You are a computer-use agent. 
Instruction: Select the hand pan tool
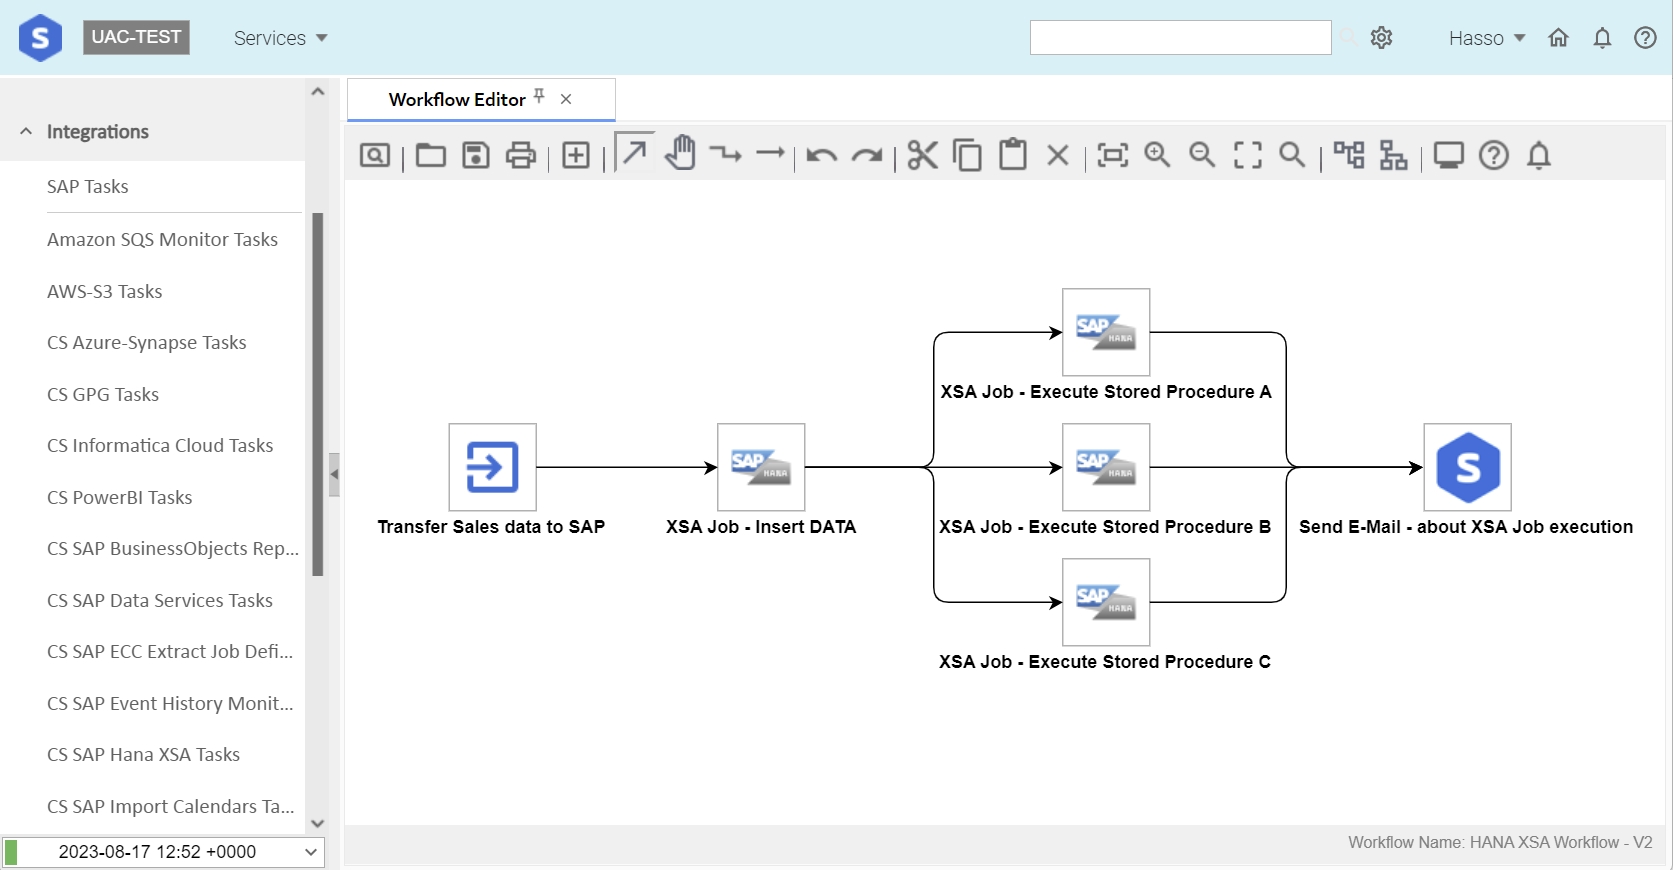click(x=680, y=152)
